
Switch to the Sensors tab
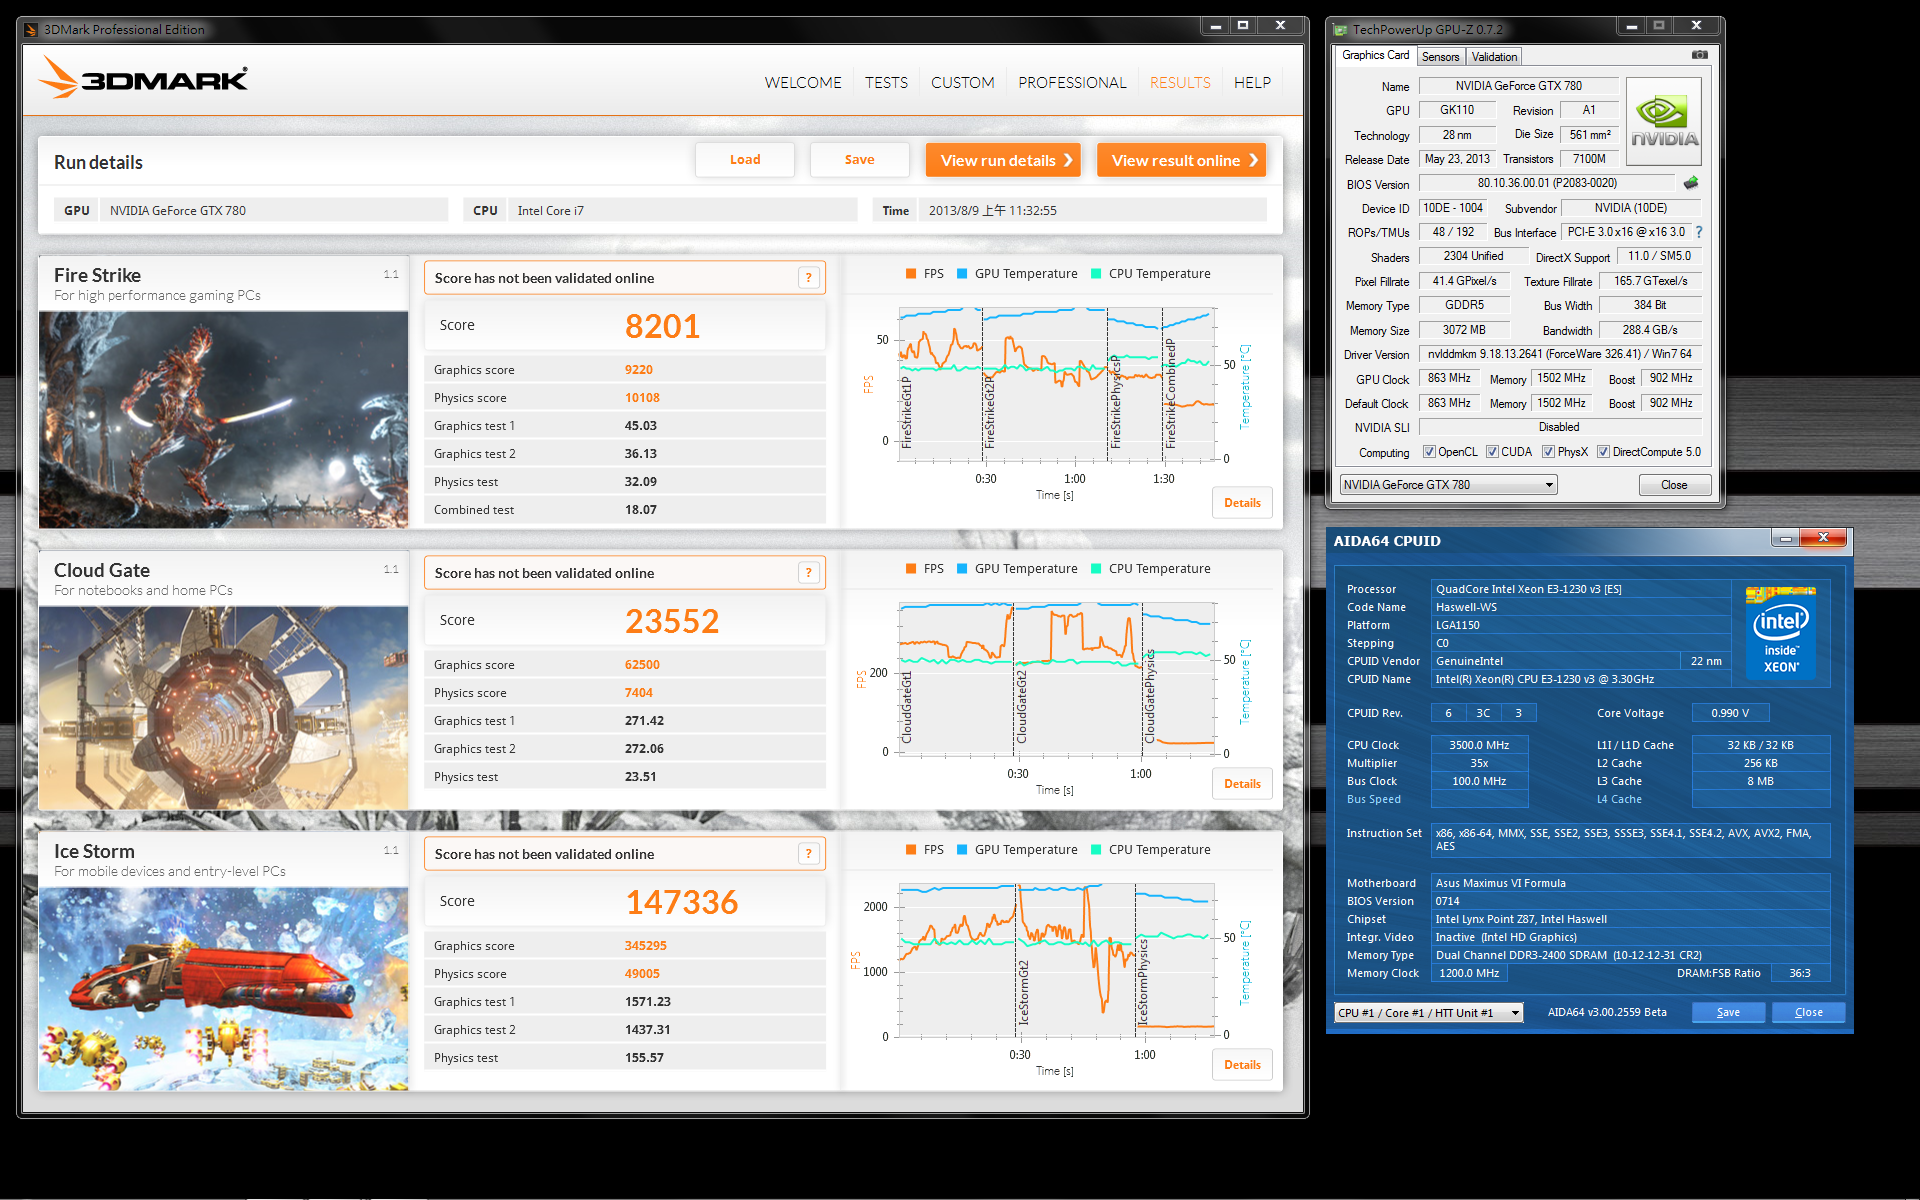point(1440,57)
